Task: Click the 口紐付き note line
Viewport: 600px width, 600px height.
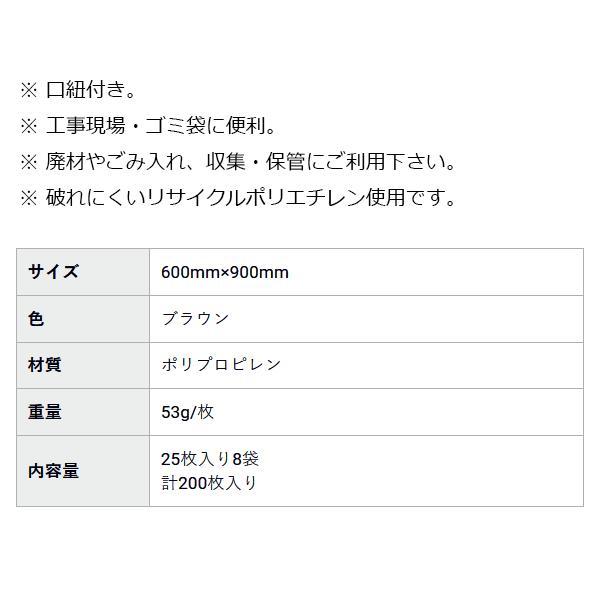Action: [78, 90]
